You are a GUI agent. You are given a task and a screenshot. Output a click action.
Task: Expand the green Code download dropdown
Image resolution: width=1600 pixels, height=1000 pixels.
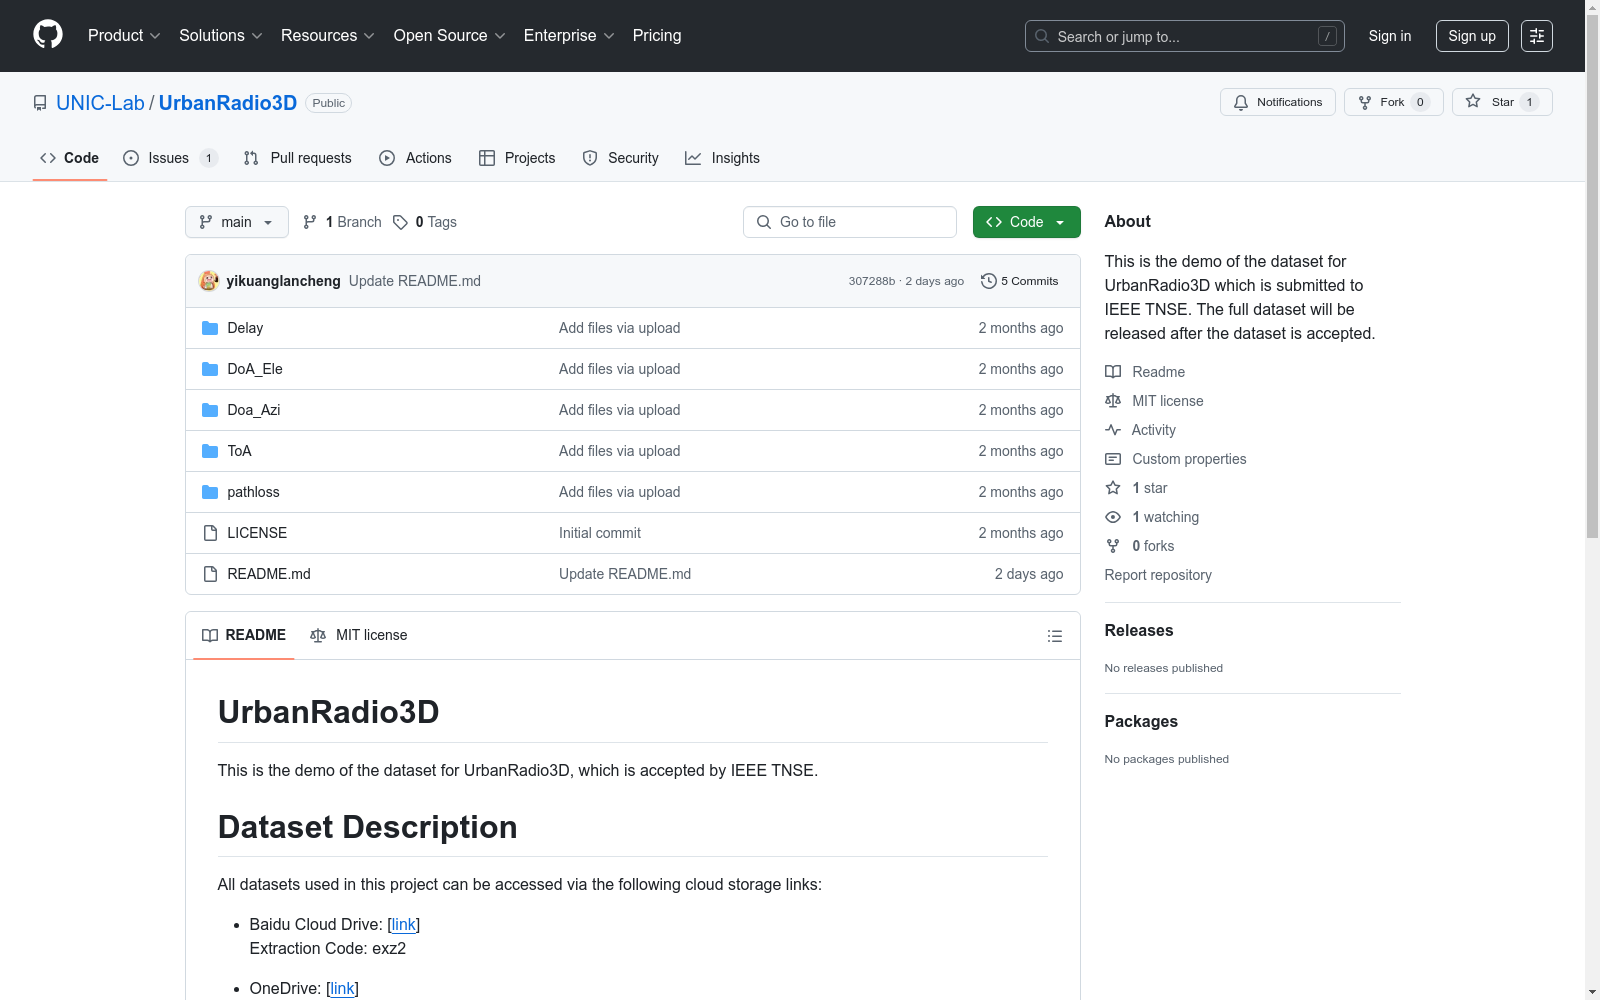pyautogui.click(x=1026, y=222)
